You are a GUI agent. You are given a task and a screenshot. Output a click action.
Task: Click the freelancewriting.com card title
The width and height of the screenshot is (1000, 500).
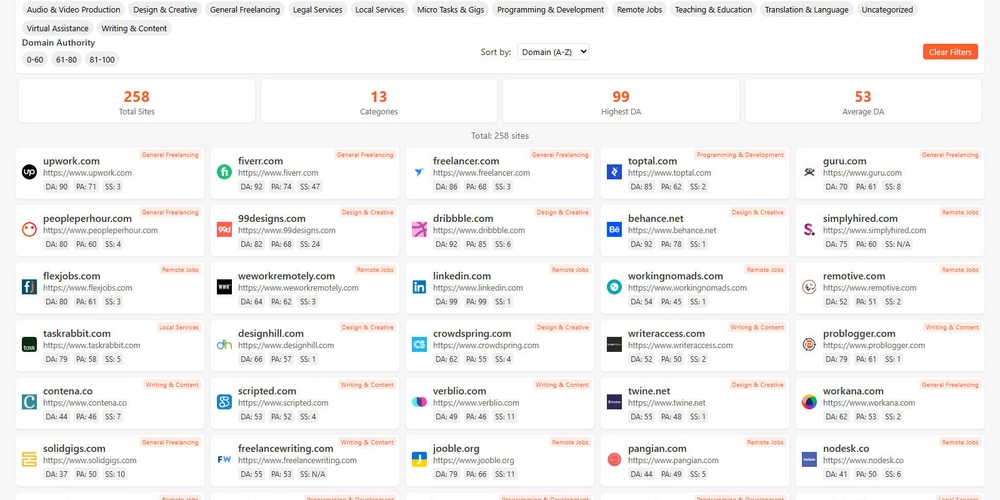pyautogui.click(x=286, y=448)
